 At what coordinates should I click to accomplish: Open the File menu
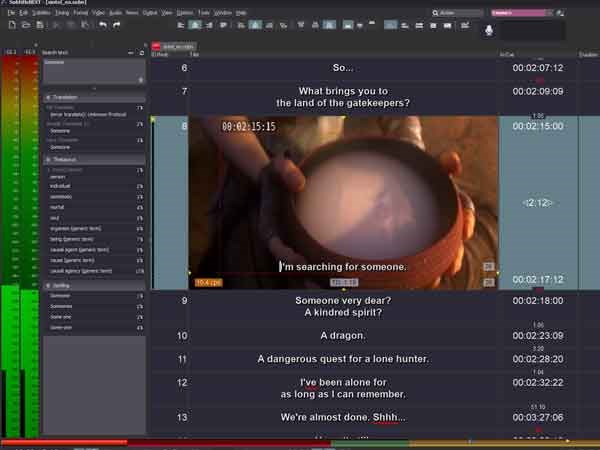click(x=11, y=13)
